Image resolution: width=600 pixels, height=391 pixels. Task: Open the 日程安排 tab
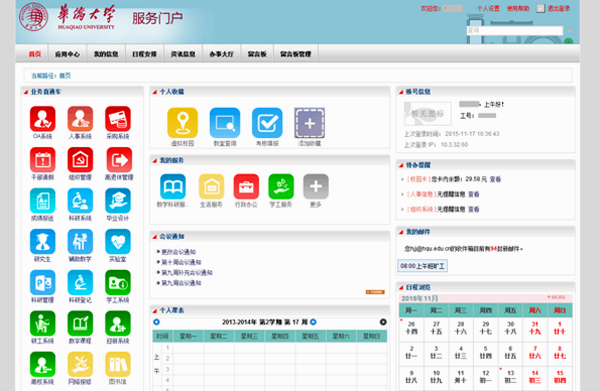pos(144,54)
